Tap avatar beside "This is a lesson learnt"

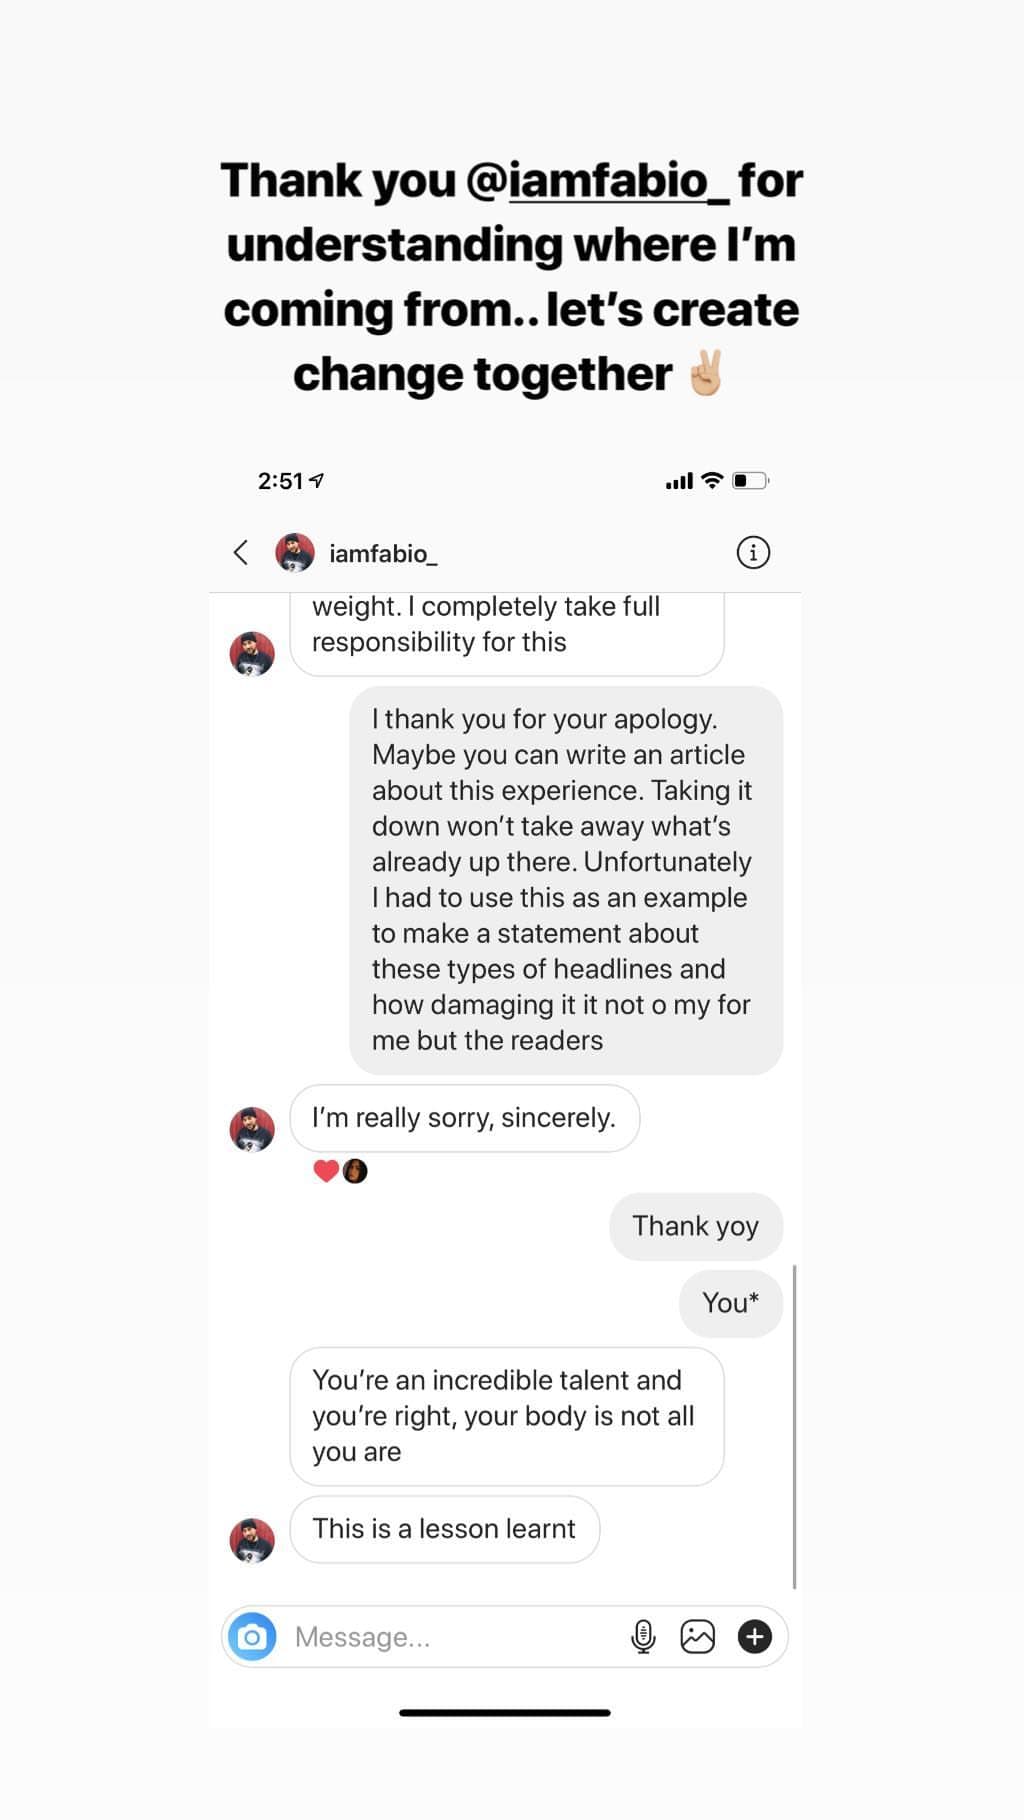pos(252,1541)
